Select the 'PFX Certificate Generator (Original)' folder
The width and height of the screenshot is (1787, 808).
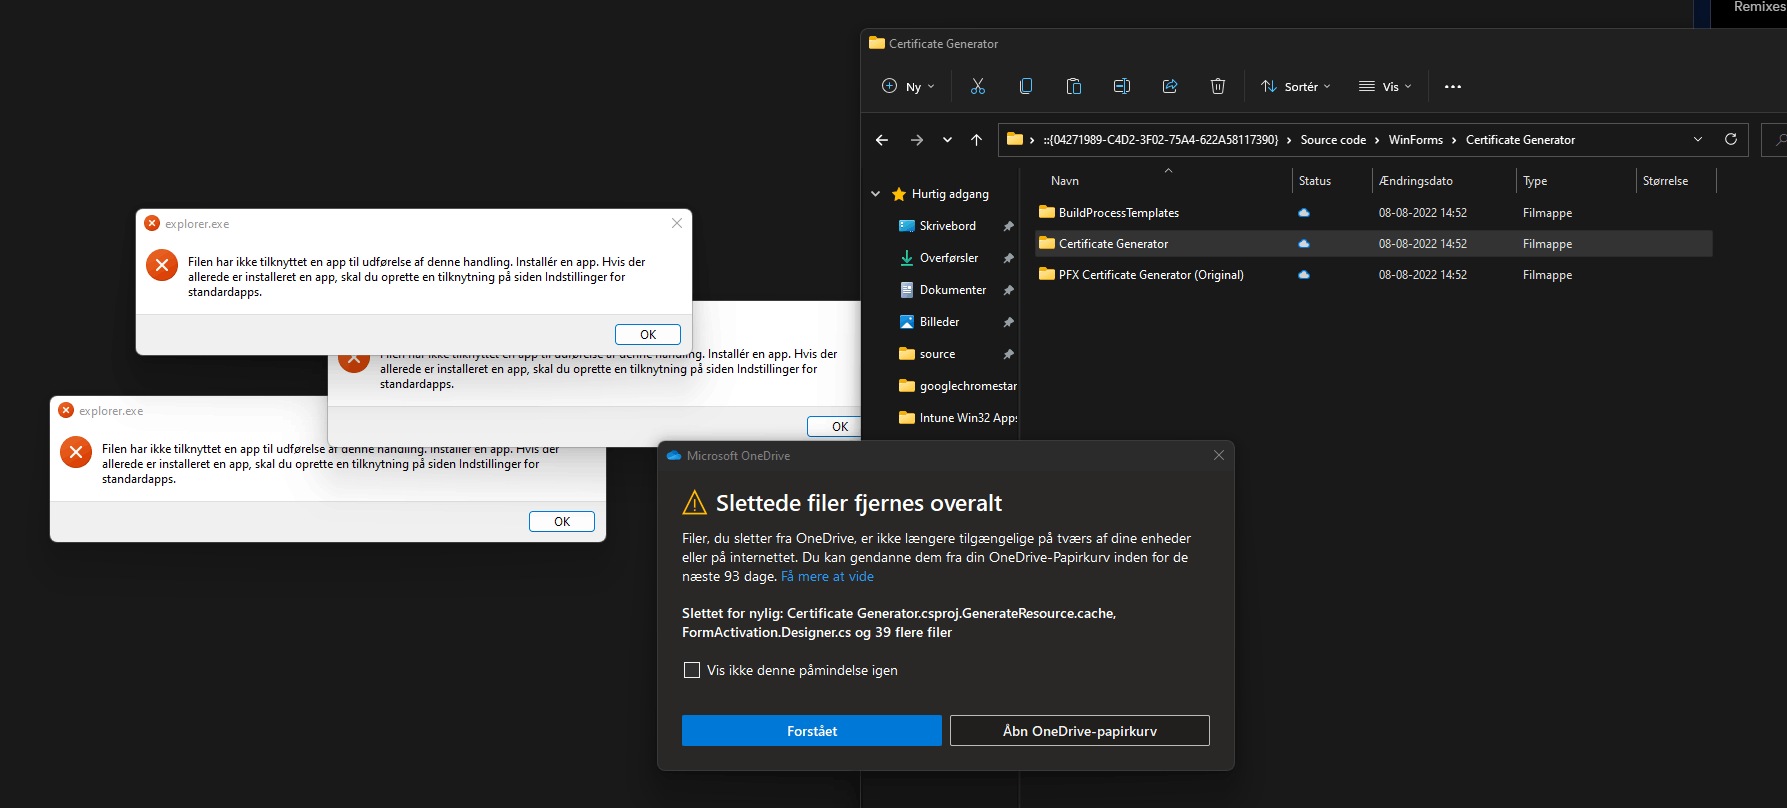coord(1151,275)
